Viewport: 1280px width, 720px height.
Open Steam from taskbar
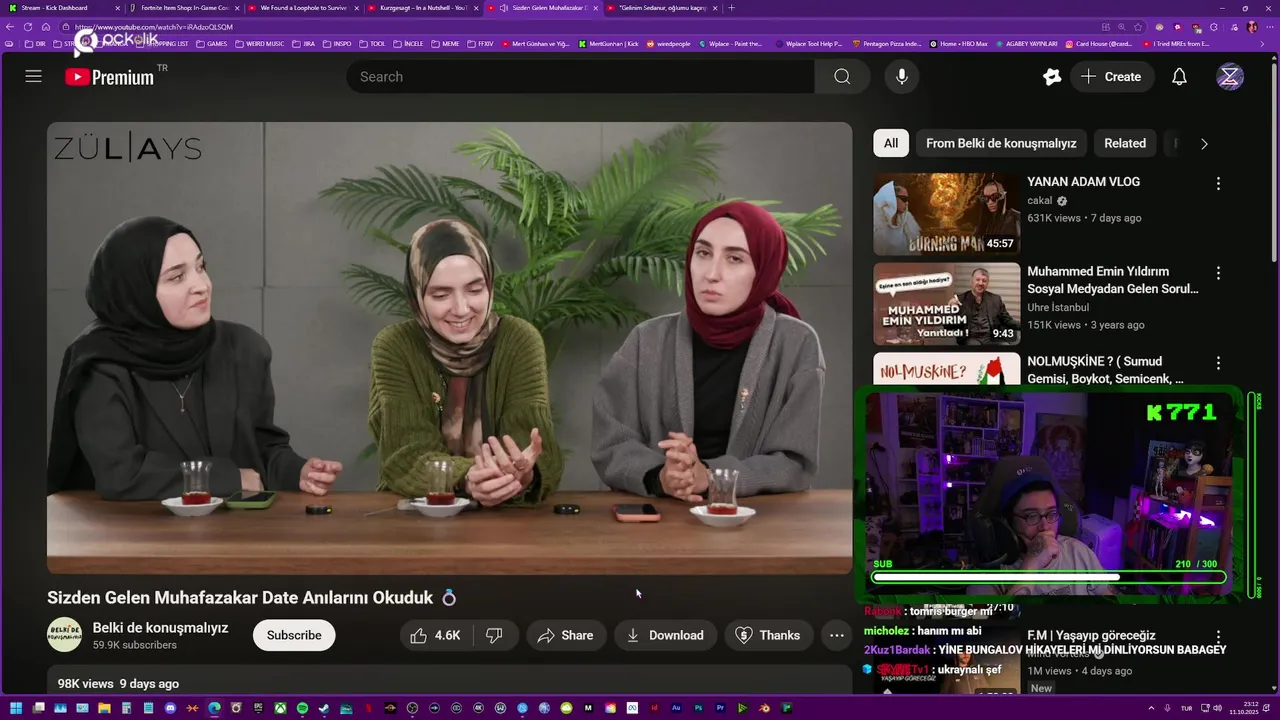point(324,708)
